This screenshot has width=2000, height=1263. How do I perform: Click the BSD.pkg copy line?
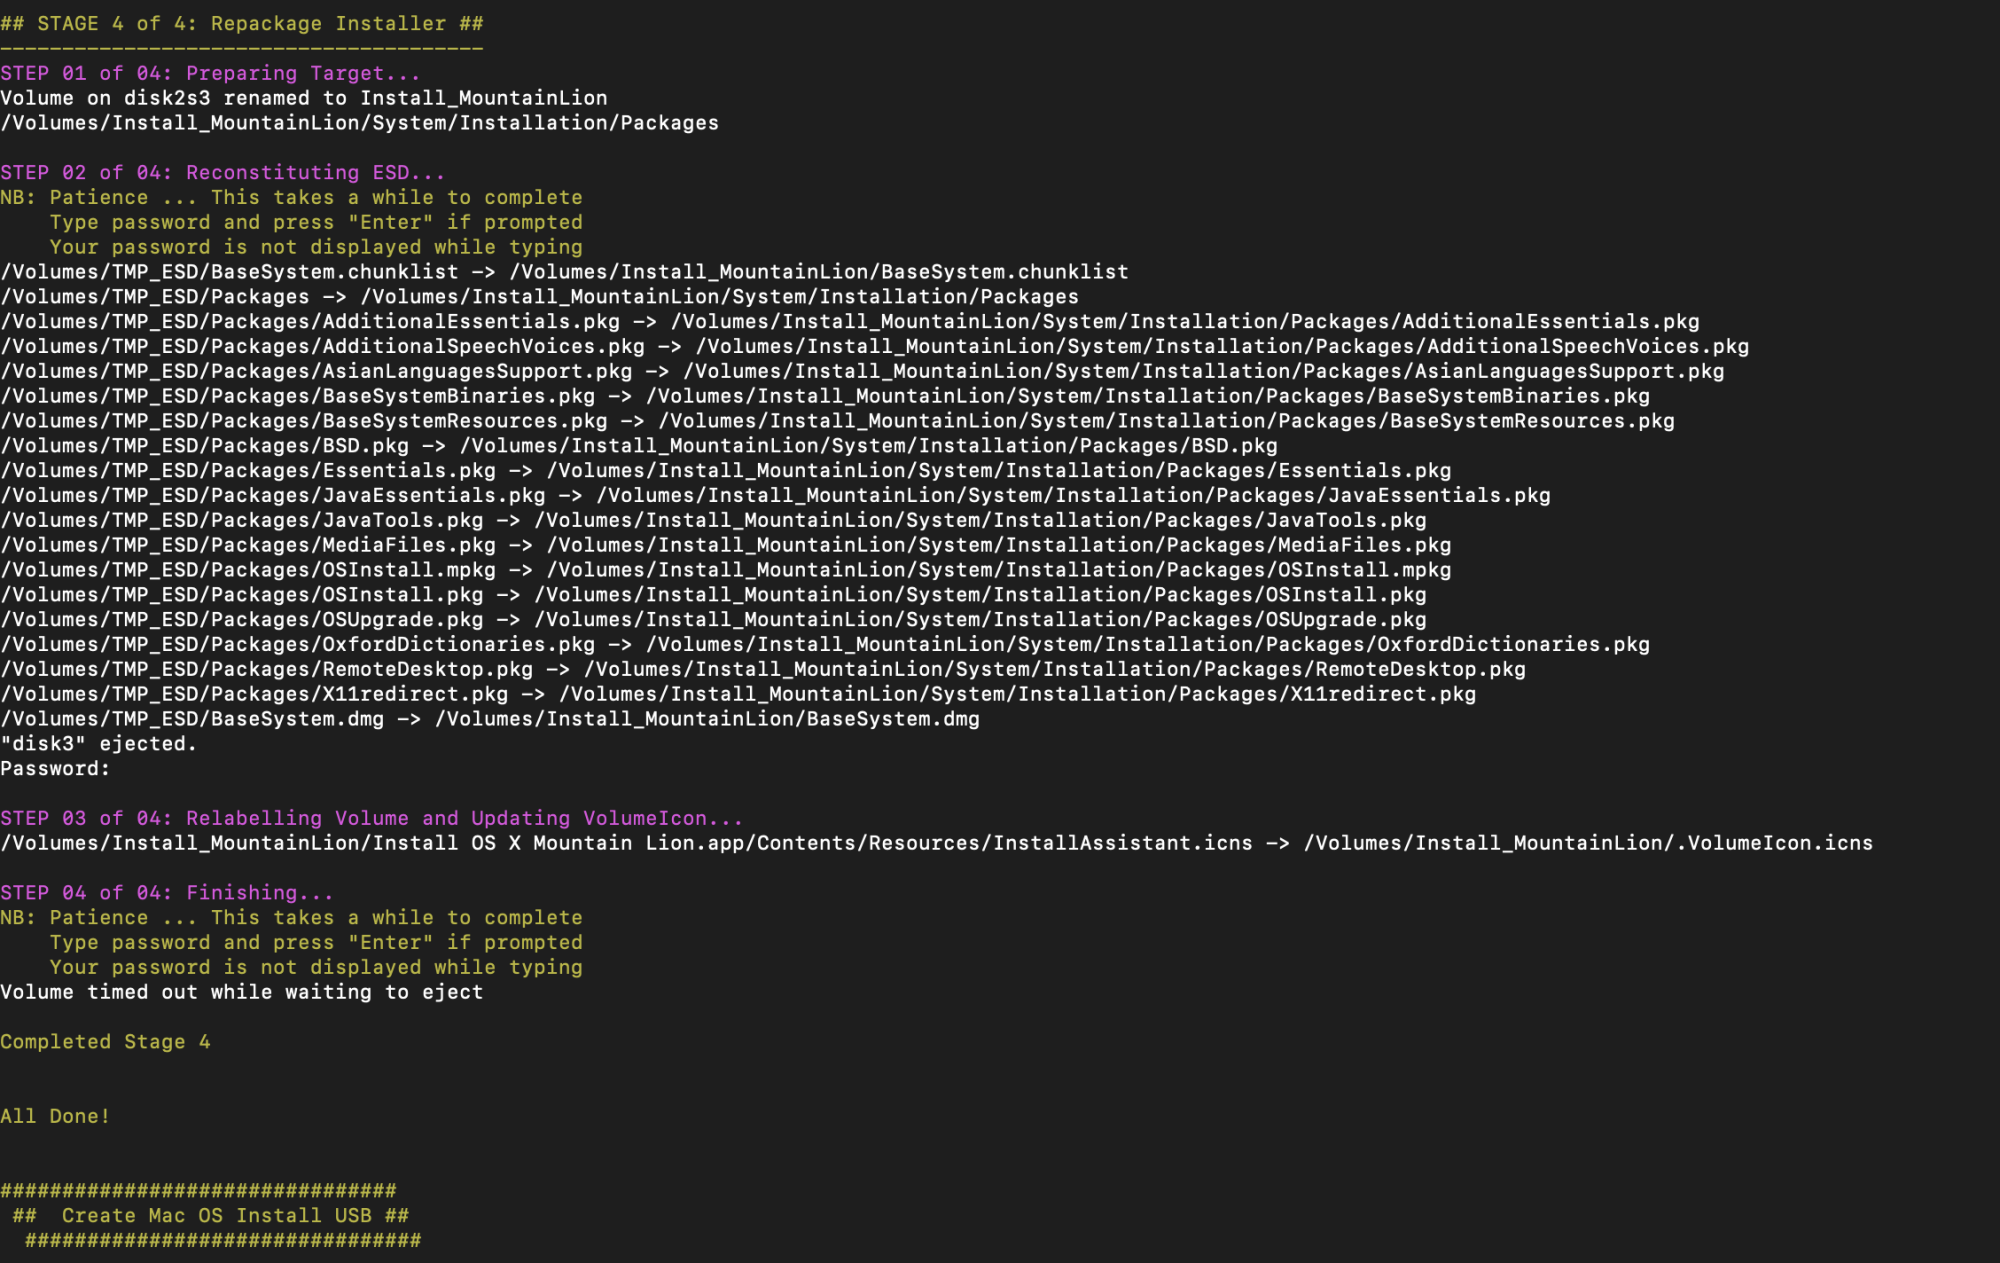click(638, 445)
